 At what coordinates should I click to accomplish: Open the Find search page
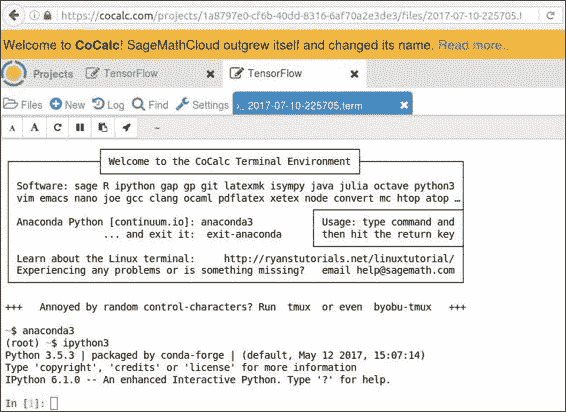pos(150,105)
